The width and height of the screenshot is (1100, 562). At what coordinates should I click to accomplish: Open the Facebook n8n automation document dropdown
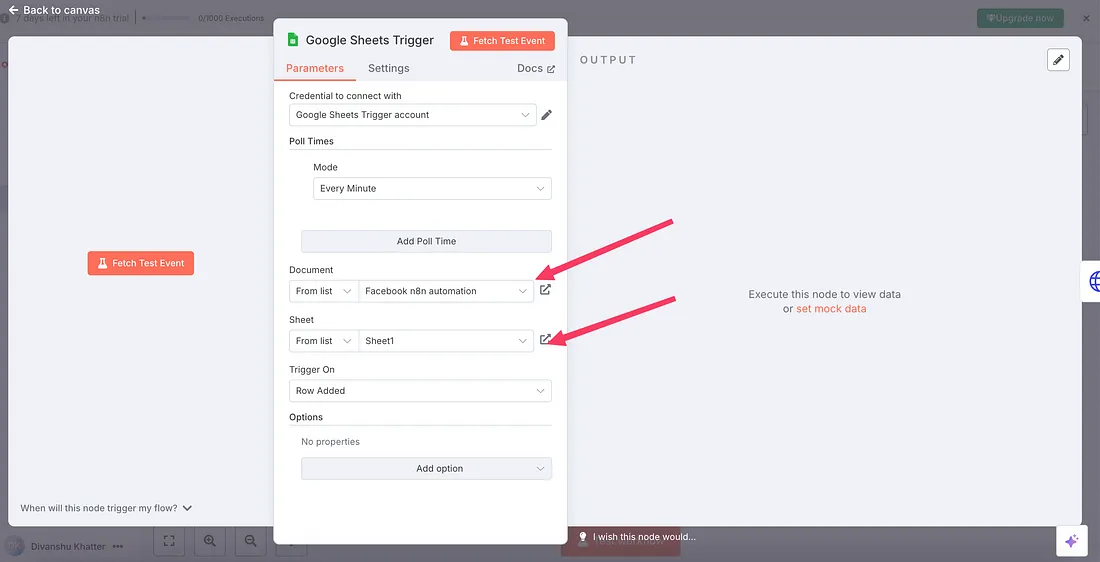pos(446,290)
